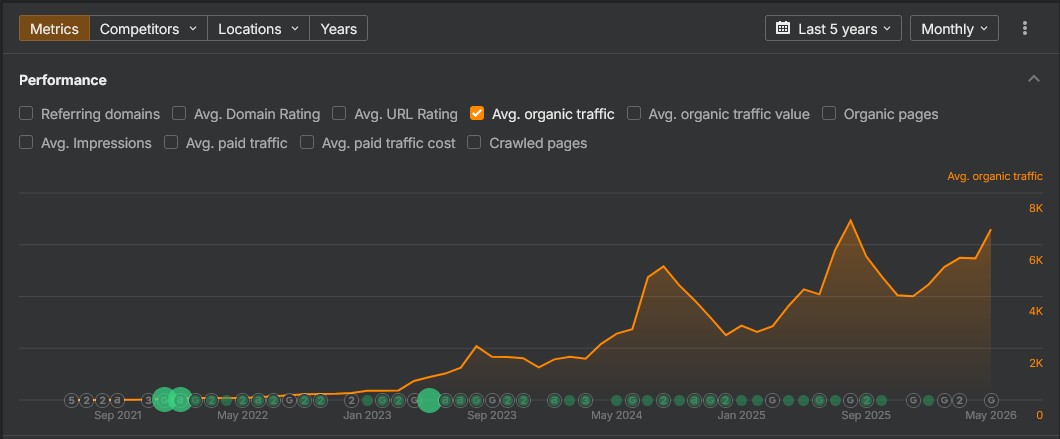Switch to the Years tab
Image resolution: width=1060 pixels, height=439 pixels.
click(x=339, y=28)
